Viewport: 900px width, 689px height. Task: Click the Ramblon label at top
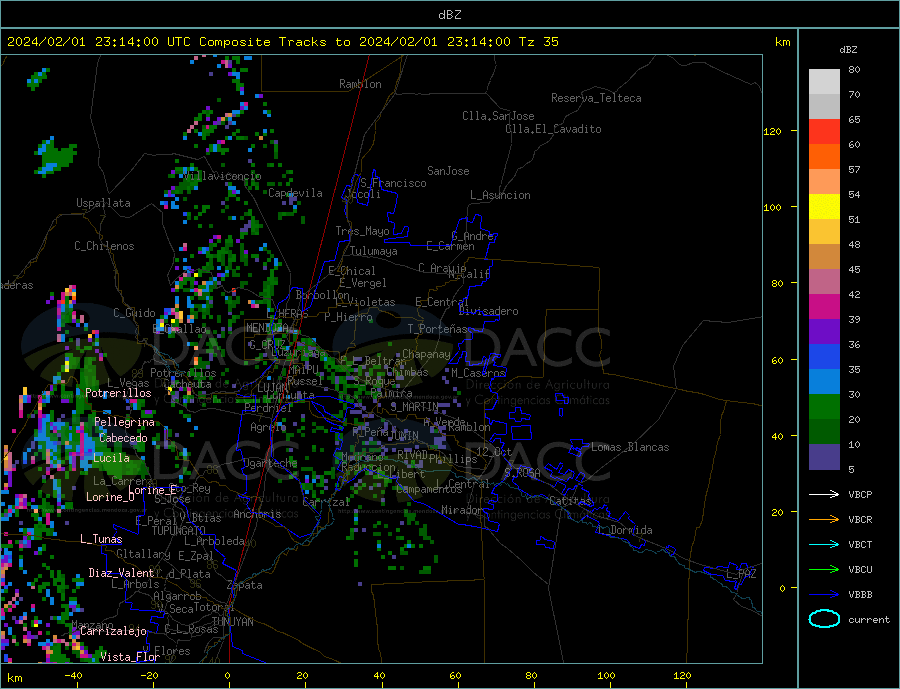coord(360,84)
